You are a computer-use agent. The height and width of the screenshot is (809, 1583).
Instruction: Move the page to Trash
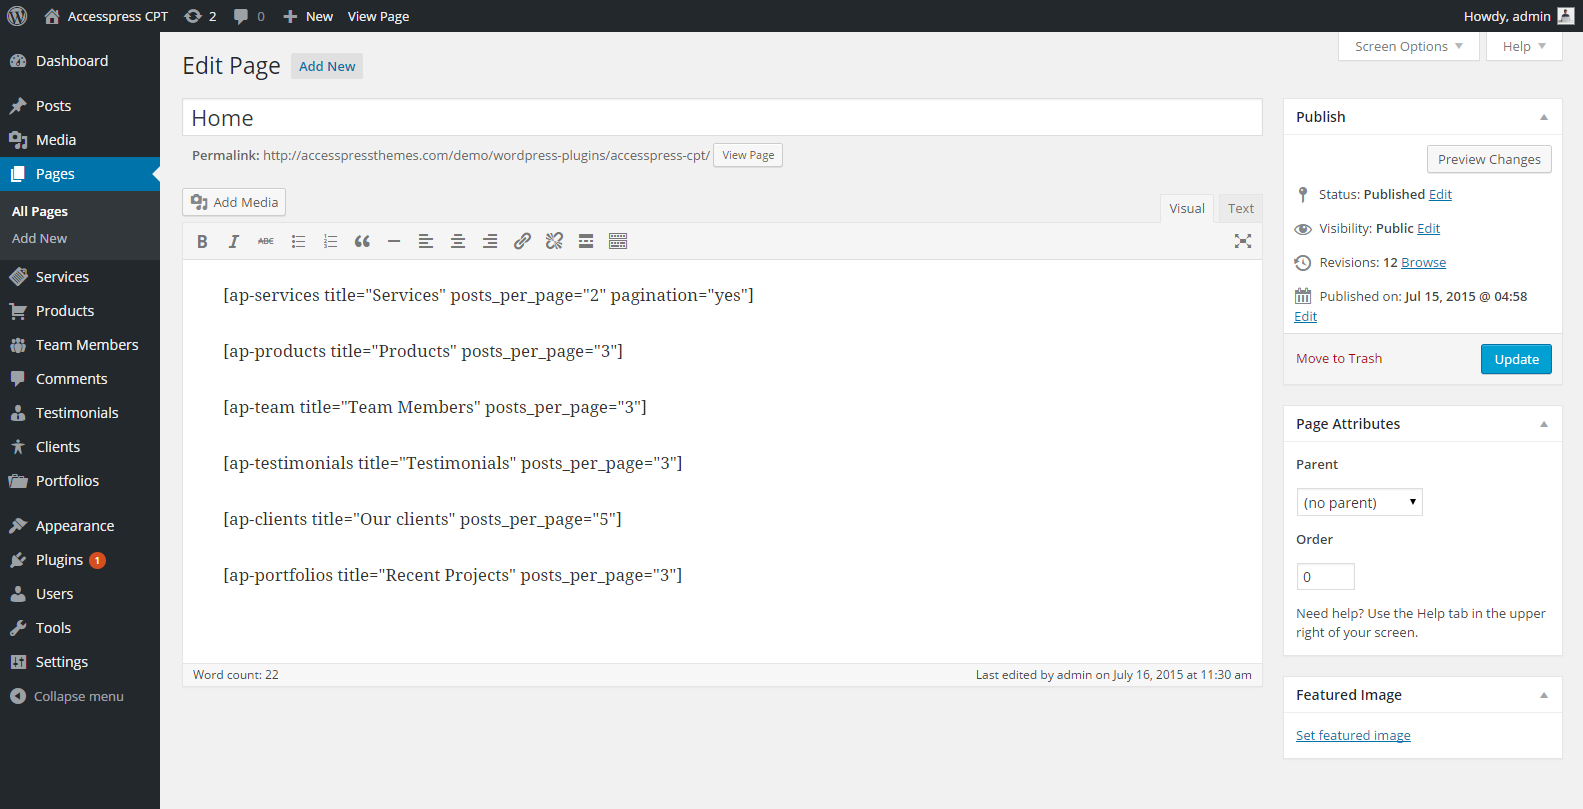[x=1339, y=358]
